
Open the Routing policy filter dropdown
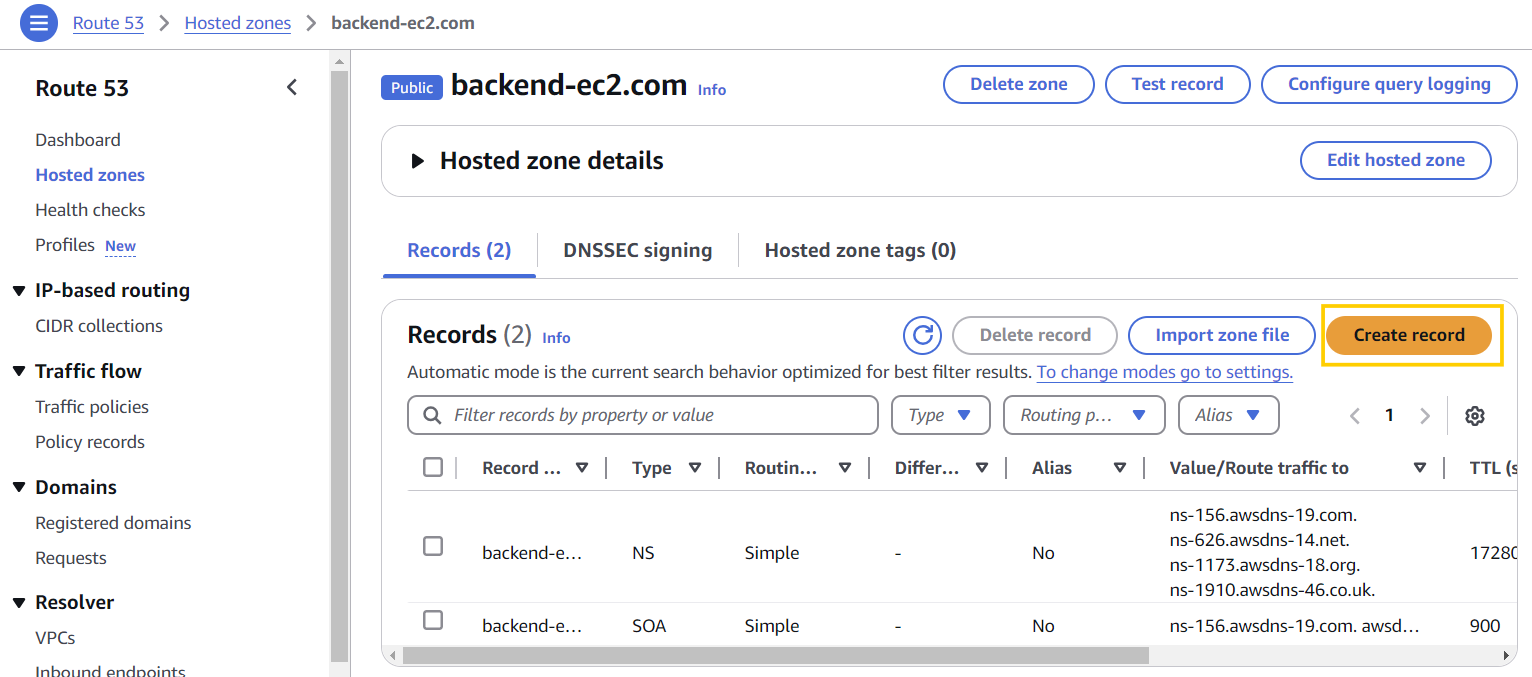[1084, 415]
